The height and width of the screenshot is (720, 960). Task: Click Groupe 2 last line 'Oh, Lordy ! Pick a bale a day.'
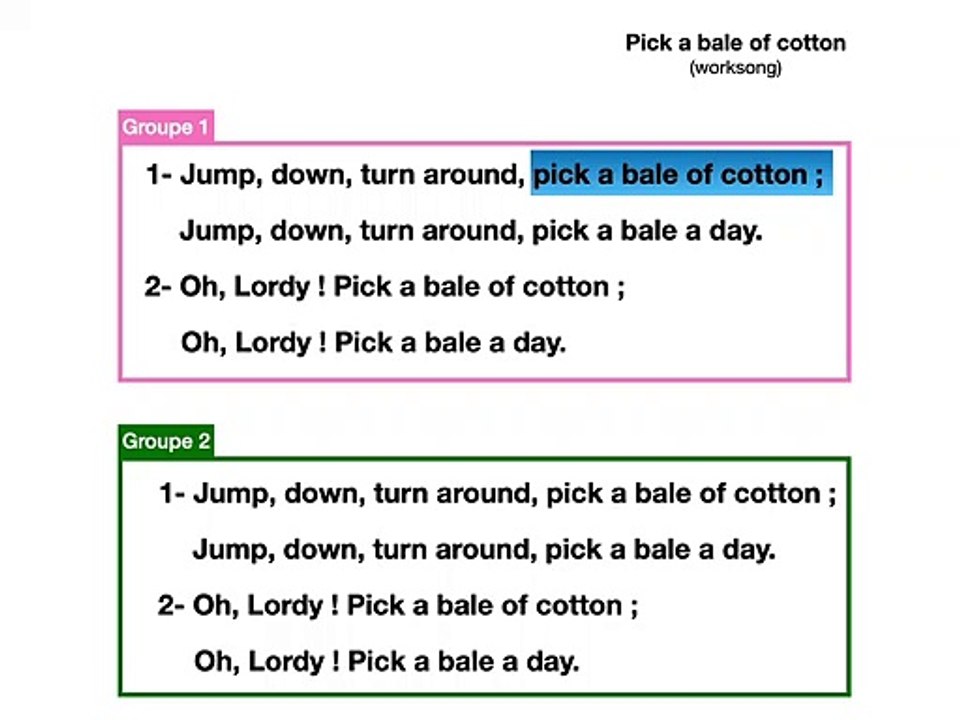tap(387, 661)
